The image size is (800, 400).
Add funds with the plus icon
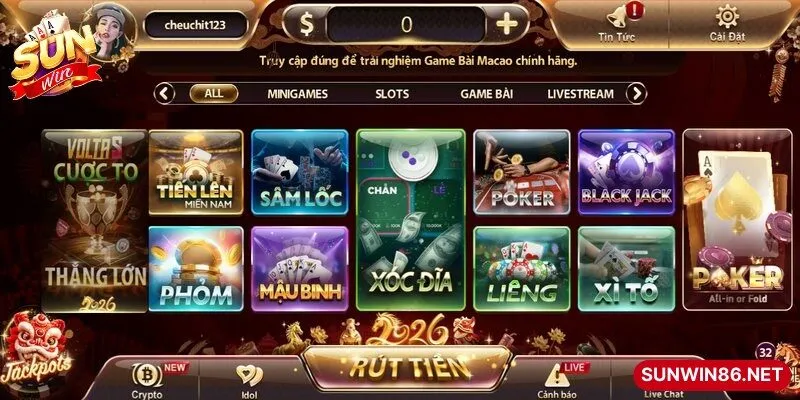tap(507, 23)
